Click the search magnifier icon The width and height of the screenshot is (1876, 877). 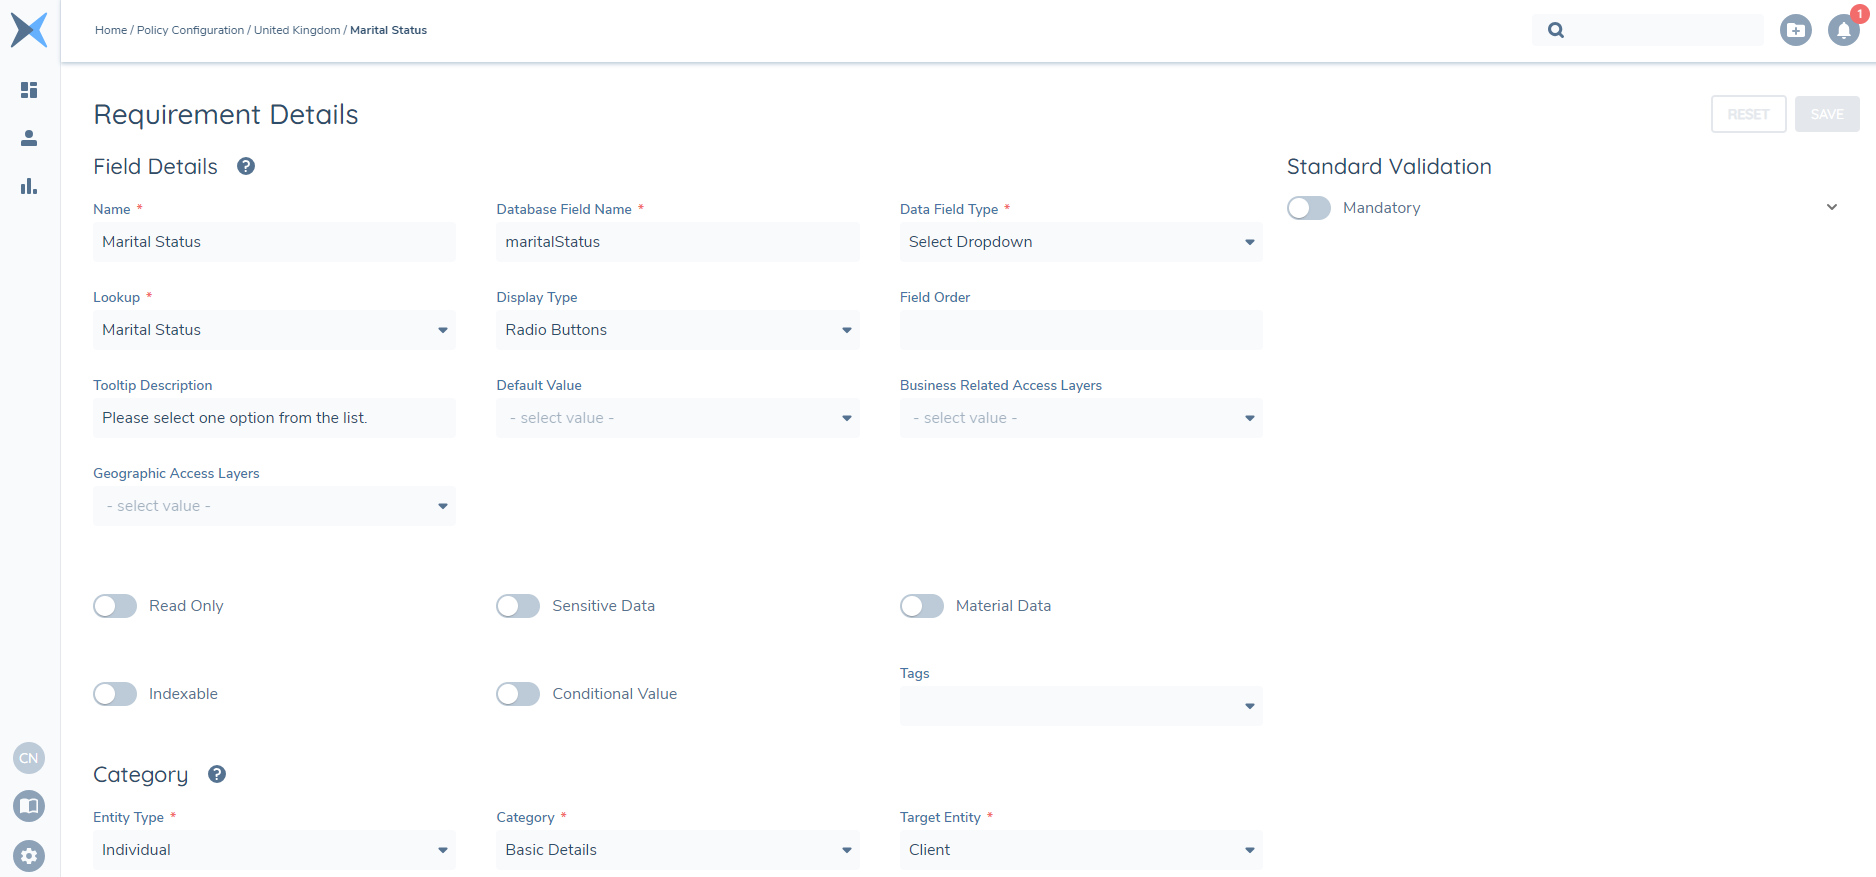[x=1556, y=30]
